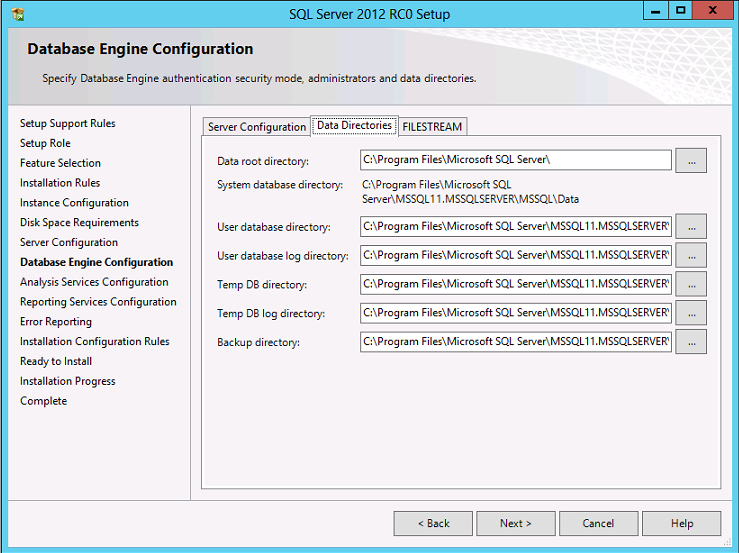The width and height of the screenshot is (739, 553).
Task: Select Server Configuration step in sidebar
Action: tap(69, 242)
